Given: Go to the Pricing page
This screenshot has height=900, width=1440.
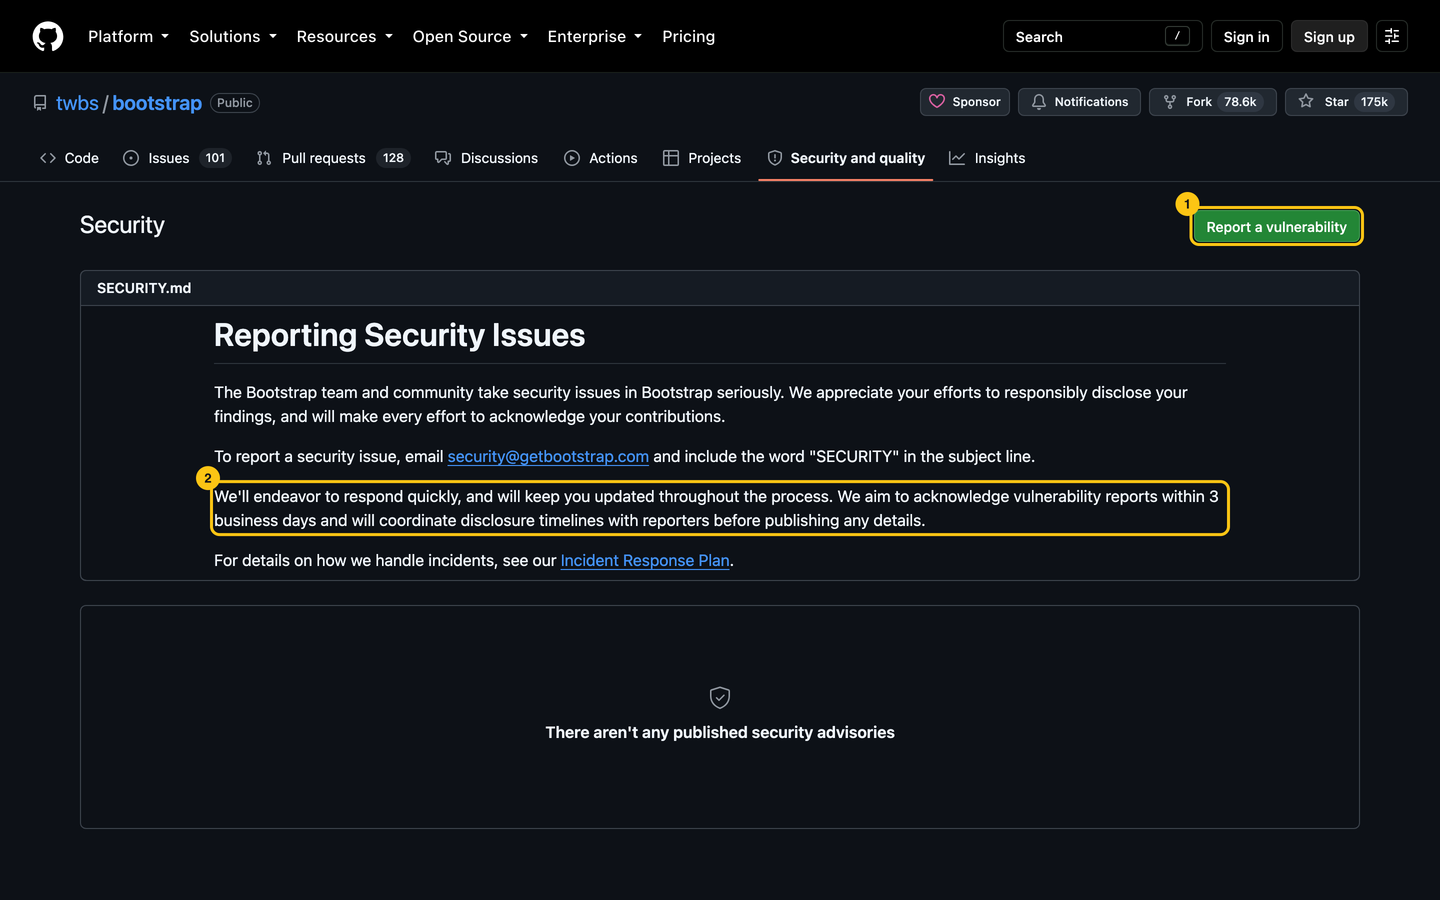Looking at the screenshot, I should point(688,36).
